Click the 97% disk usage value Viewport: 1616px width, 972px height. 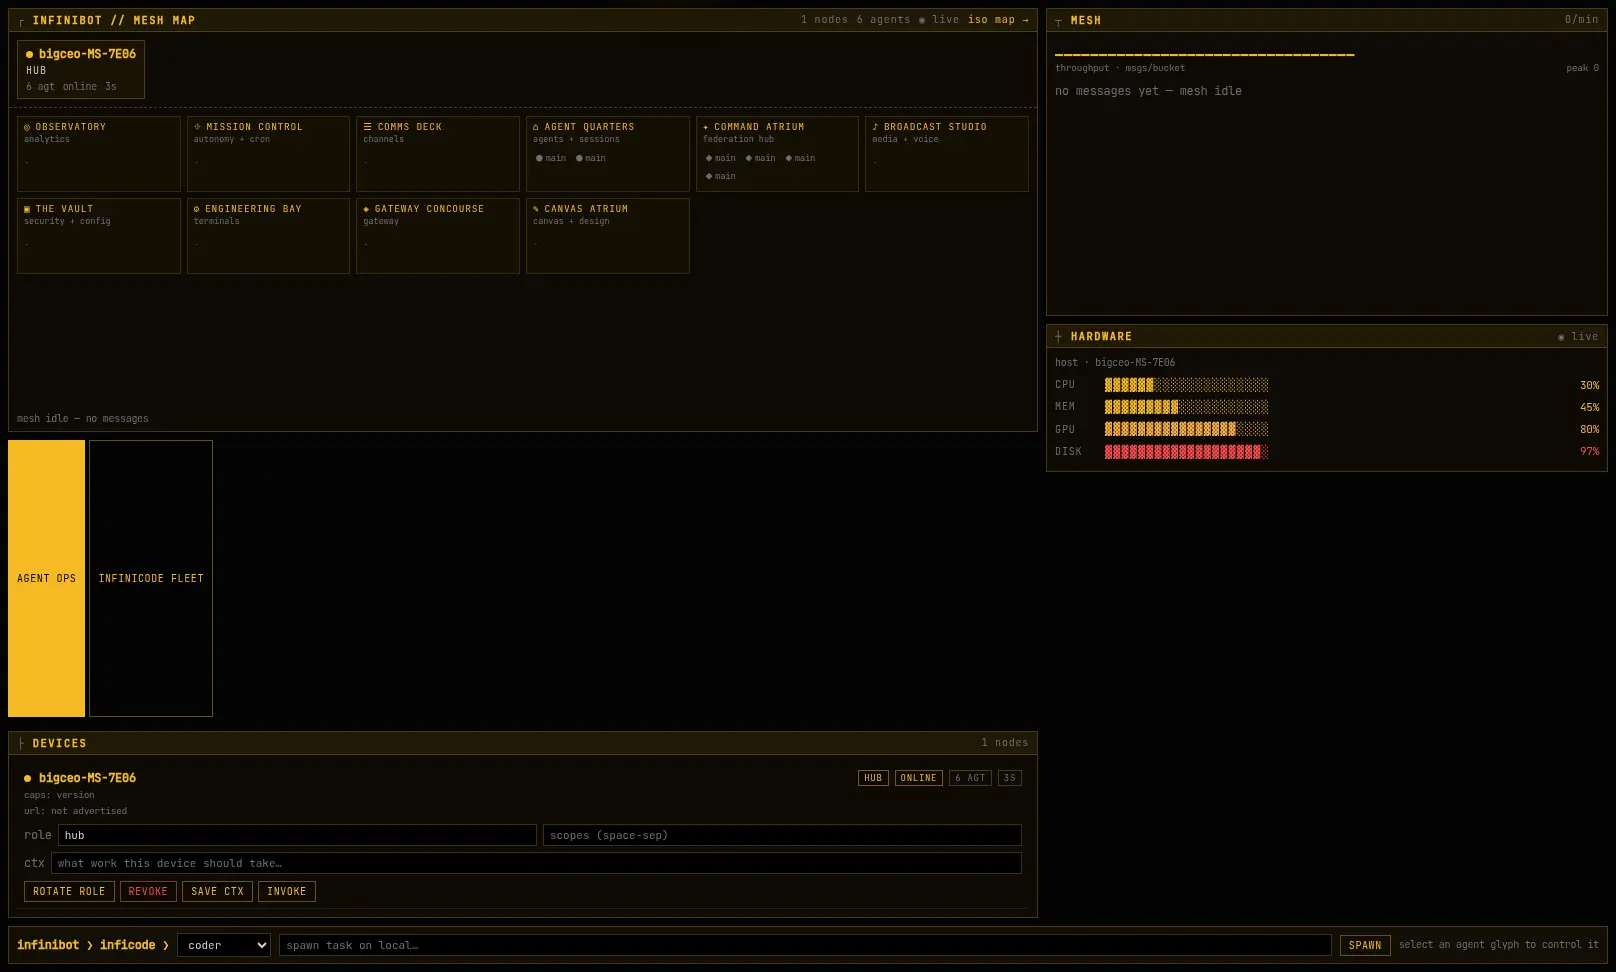click(x=1589, y=452)
